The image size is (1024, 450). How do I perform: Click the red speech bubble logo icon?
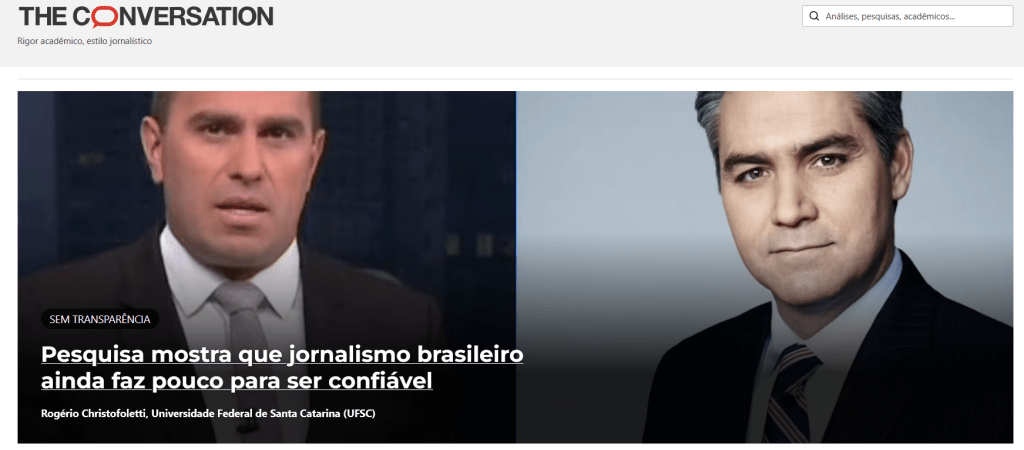click(104, 17)
